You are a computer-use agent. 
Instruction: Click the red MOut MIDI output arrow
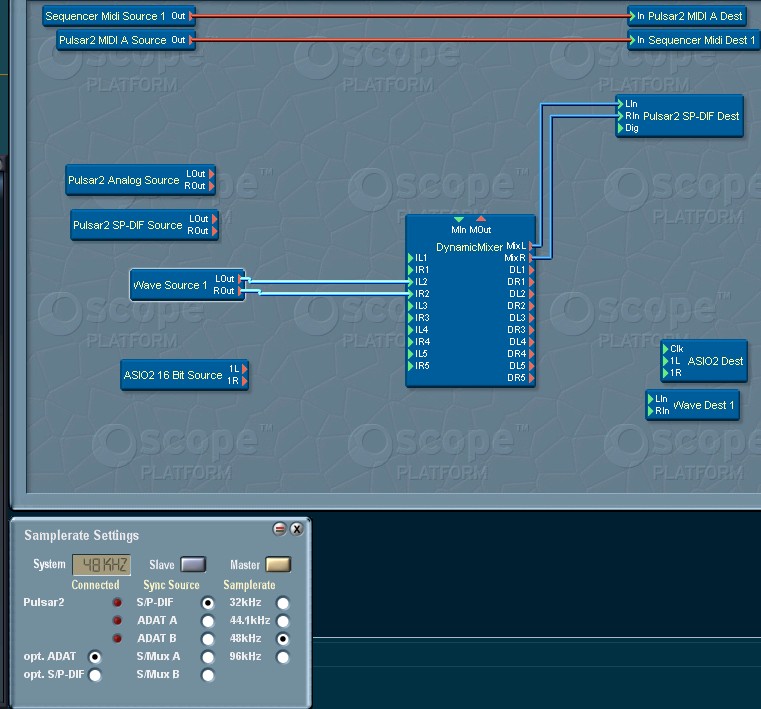[x=481, y=219]
